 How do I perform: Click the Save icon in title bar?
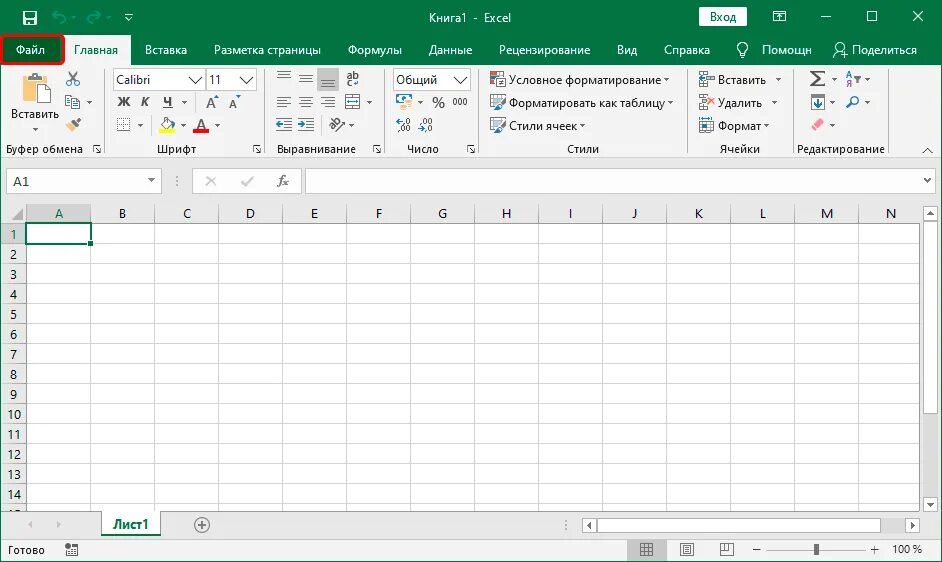[x=29, y=18]
